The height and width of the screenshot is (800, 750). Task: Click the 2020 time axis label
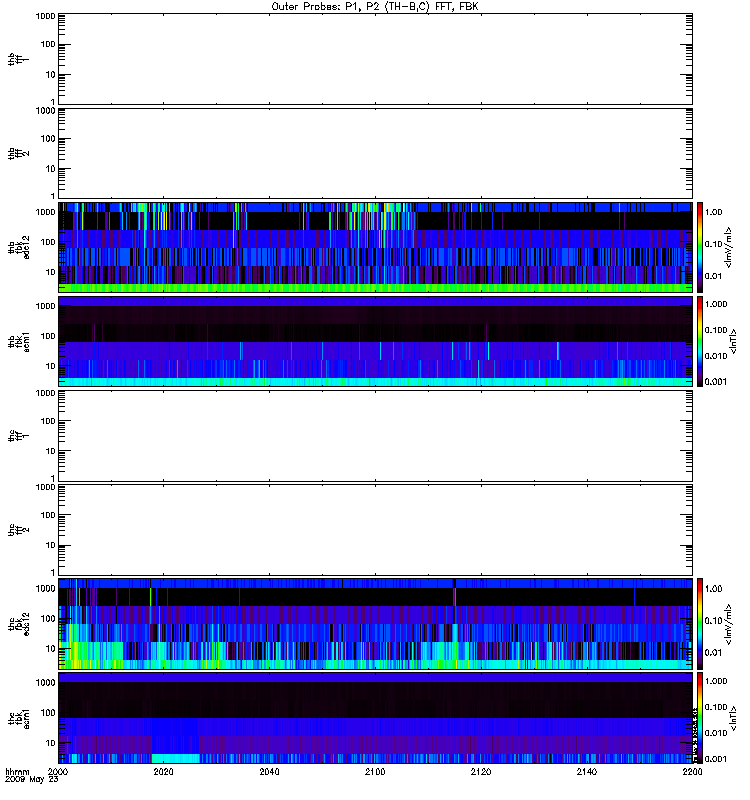(163, 772)
